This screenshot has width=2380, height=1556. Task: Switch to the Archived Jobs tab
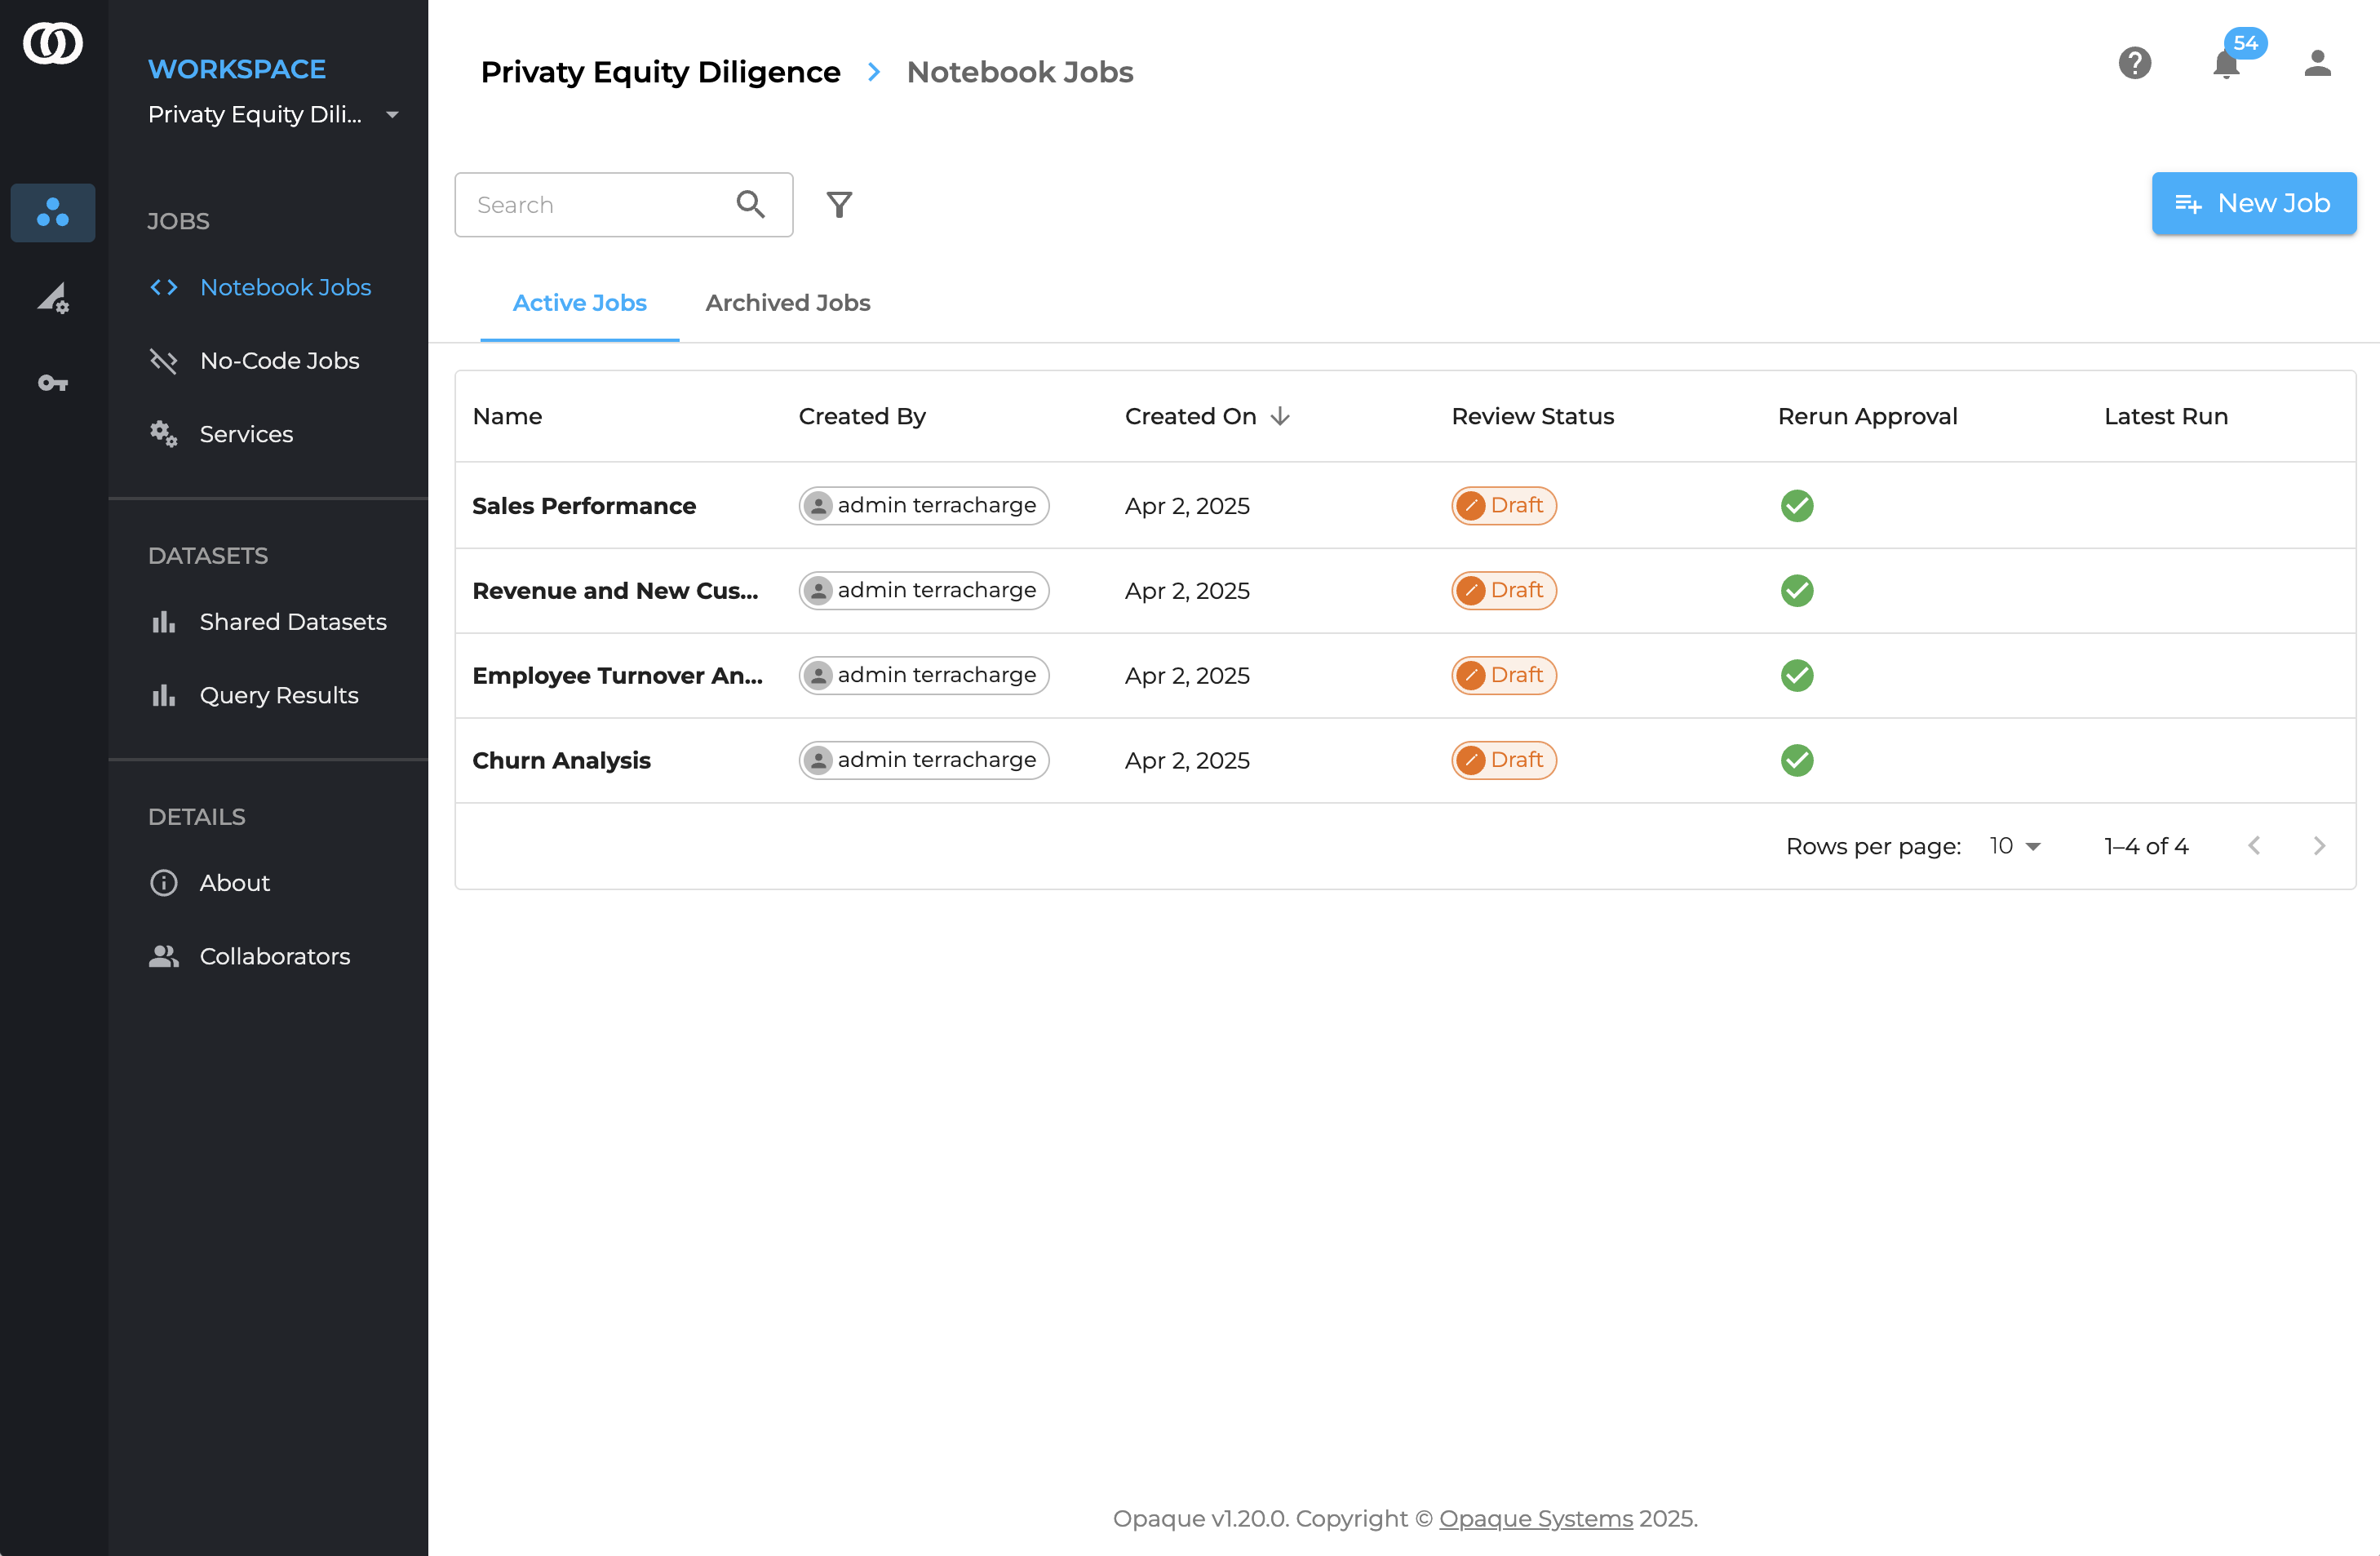(787, 302)
